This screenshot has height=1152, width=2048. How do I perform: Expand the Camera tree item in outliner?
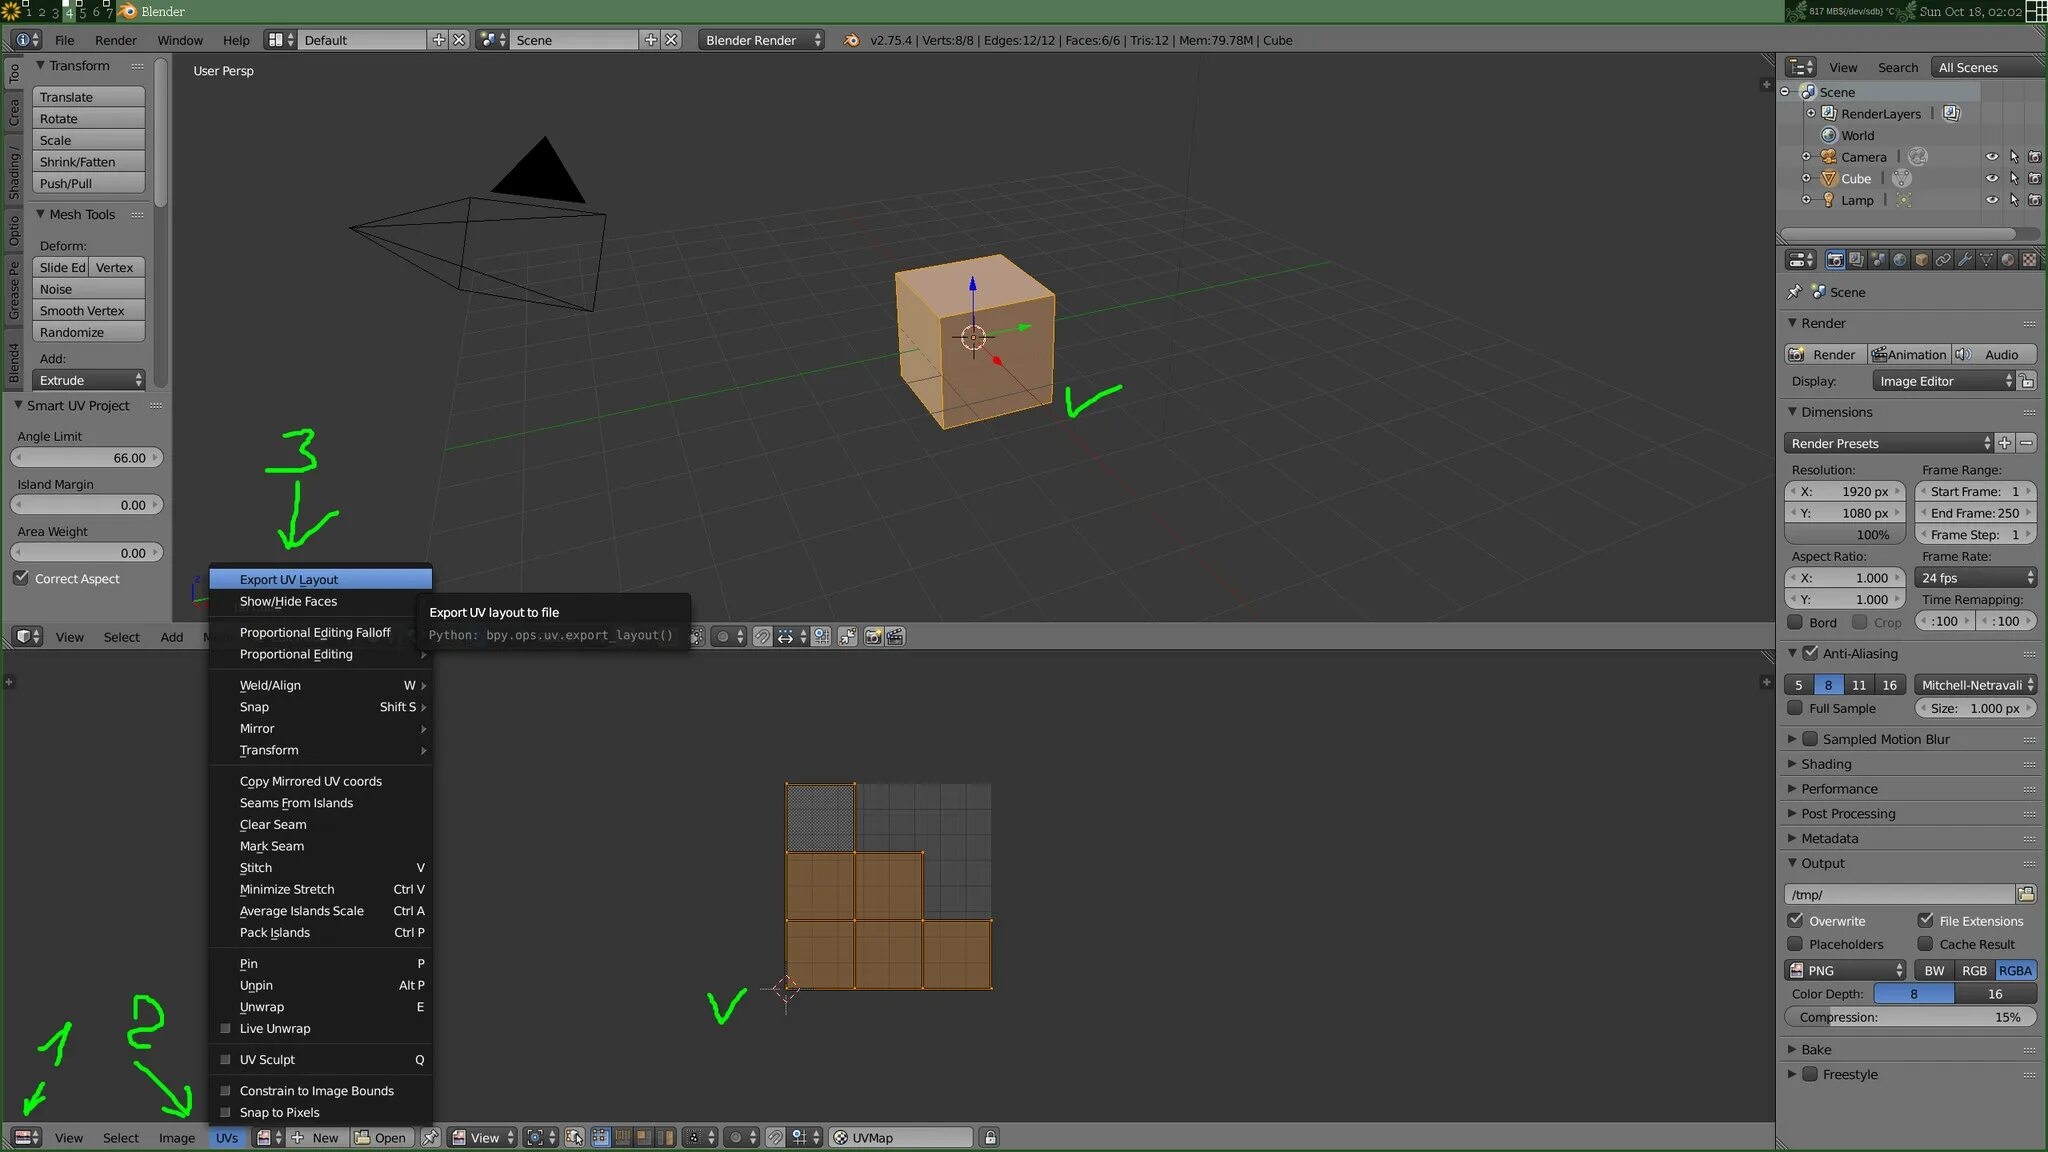[1806, 157]
